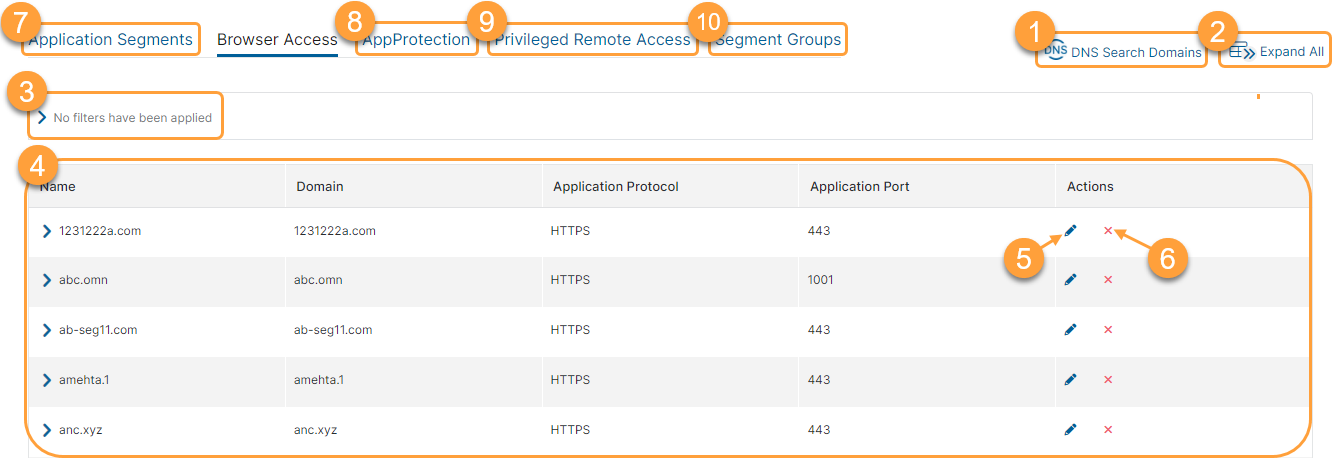Click port value 1001
Viewport: 1332px width, 458px height.
click(x=821, y=280)
